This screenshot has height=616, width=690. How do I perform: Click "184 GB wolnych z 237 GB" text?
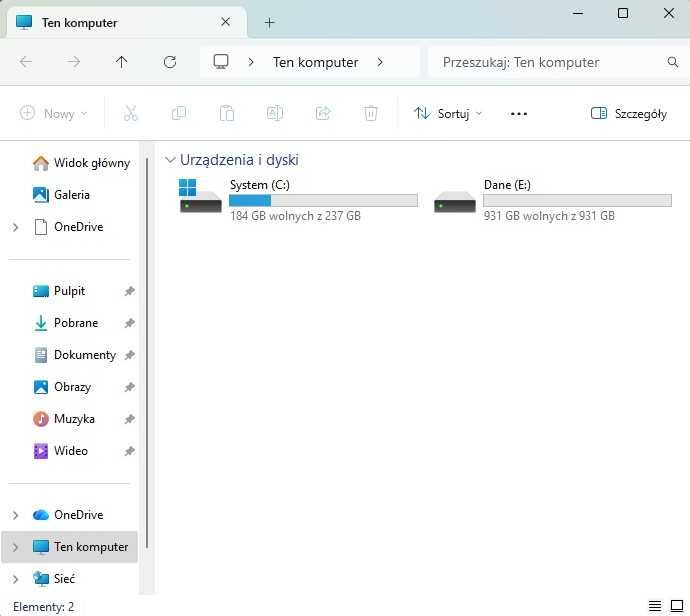tap(295, 216)
